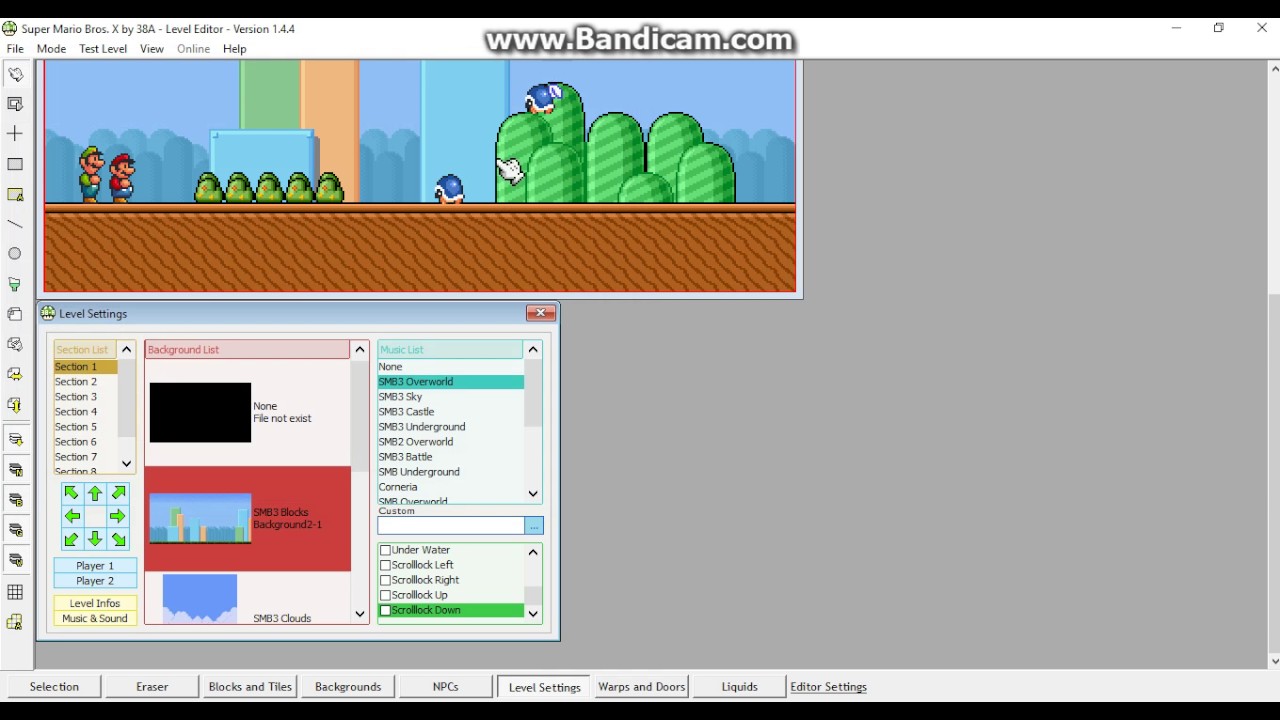Click the options list up chevron near Under Water
The height and width of the screenshot is (720, 1280).
(533, 552)
